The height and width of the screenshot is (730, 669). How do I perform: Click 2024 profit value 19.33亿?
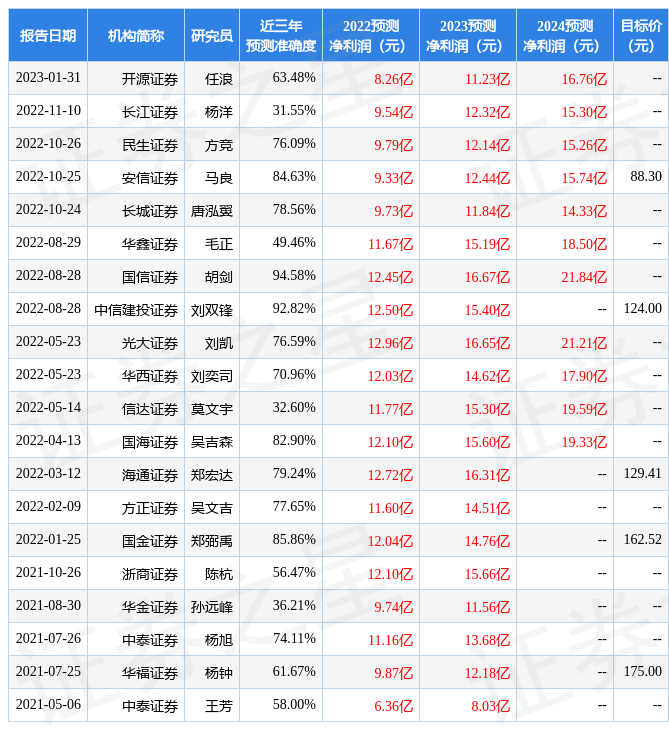tap(584, 442)
